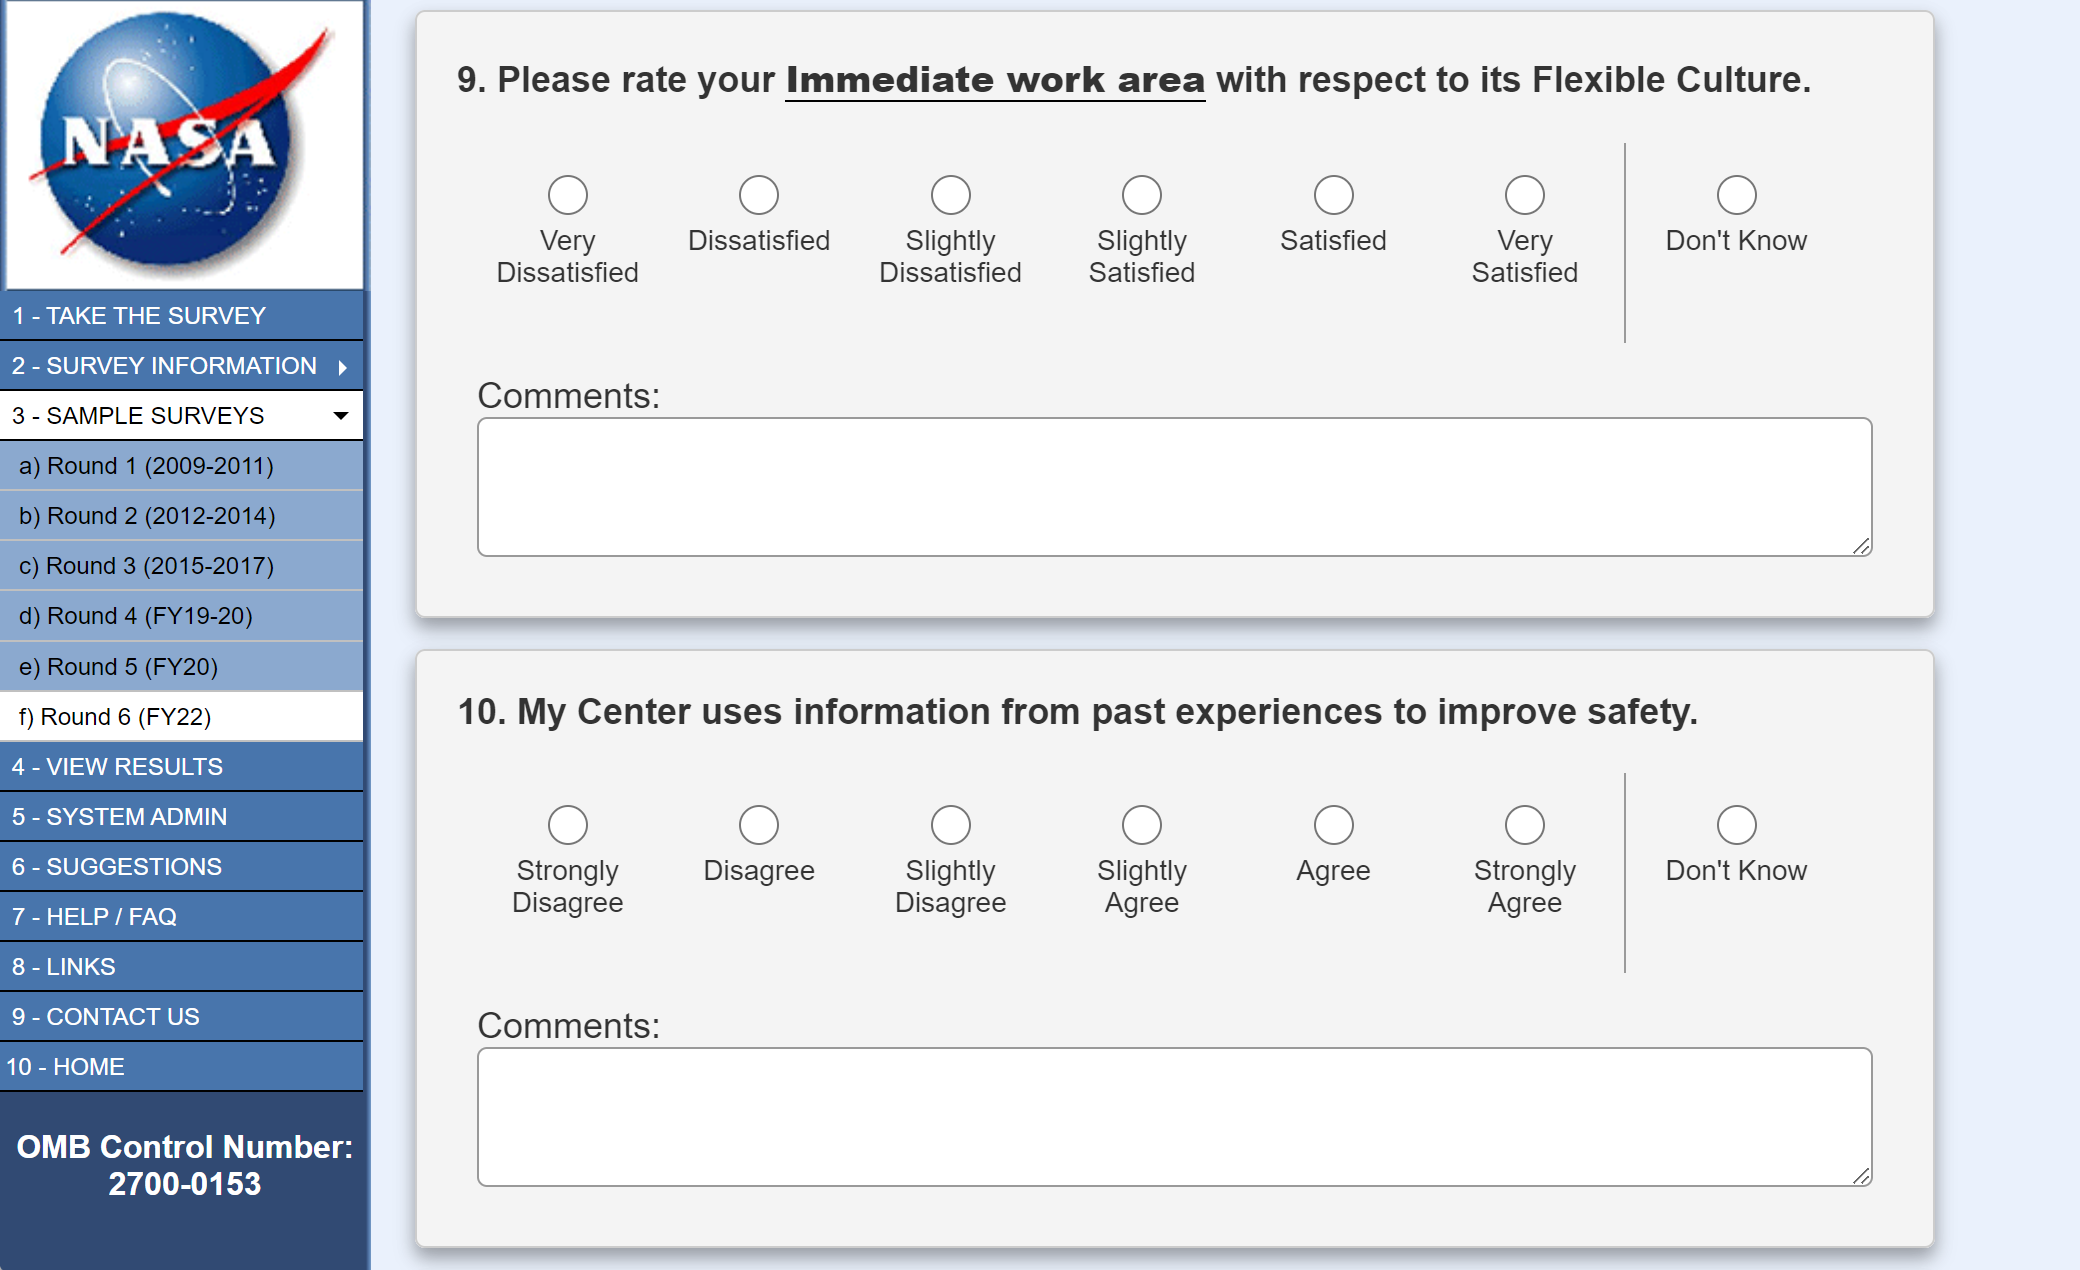2080x1270 pixels.
Task: Select Very Dissatisfied for question 9
Action: (567, 195)
